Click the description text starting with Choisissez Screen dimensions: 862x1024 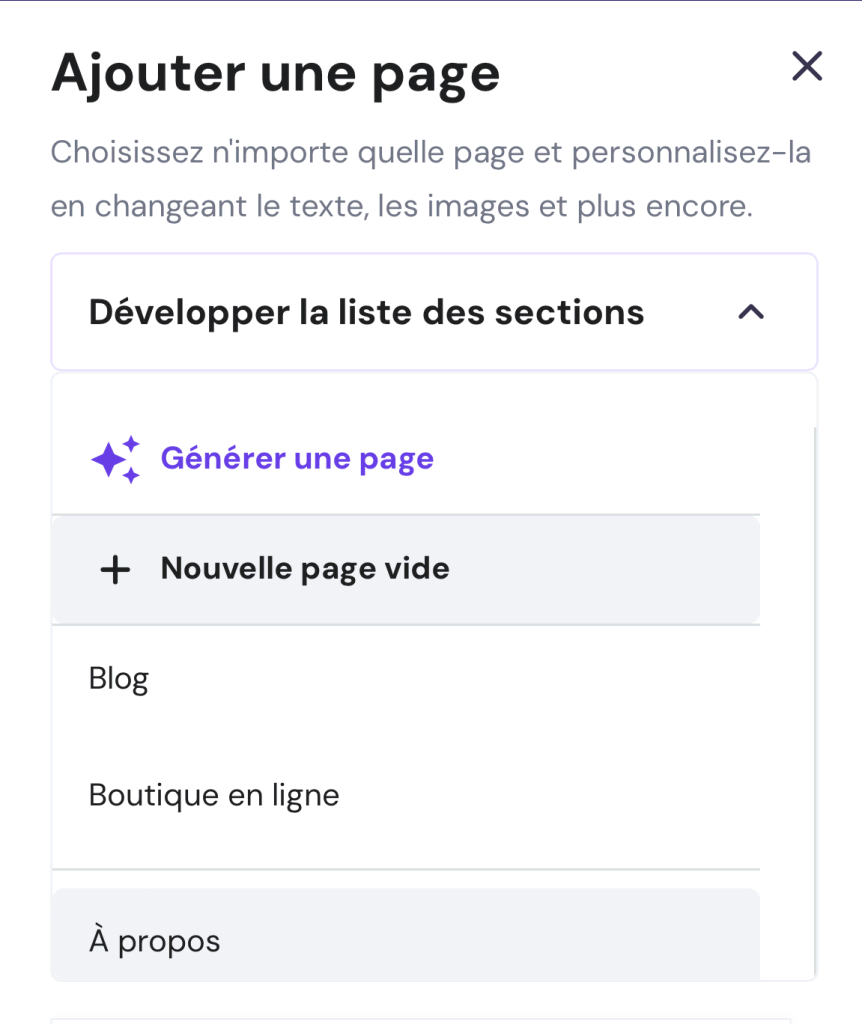tap(430, 154)
